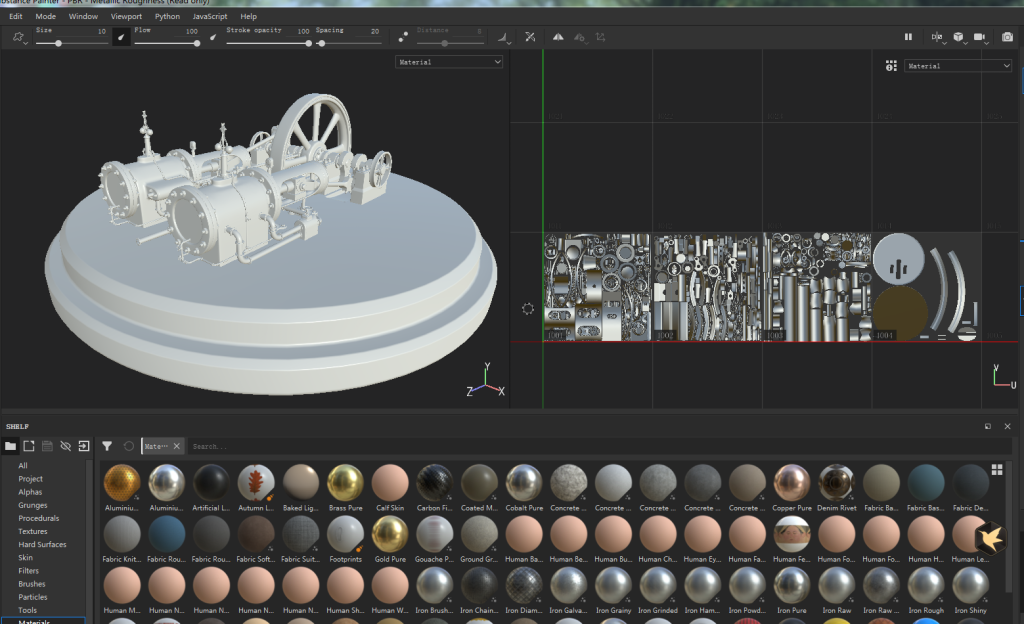Viewport: 1024px width, 624px height.
Task: Click the shelf folder view icon
Action: pyautogui.click(x=10, y=446)
